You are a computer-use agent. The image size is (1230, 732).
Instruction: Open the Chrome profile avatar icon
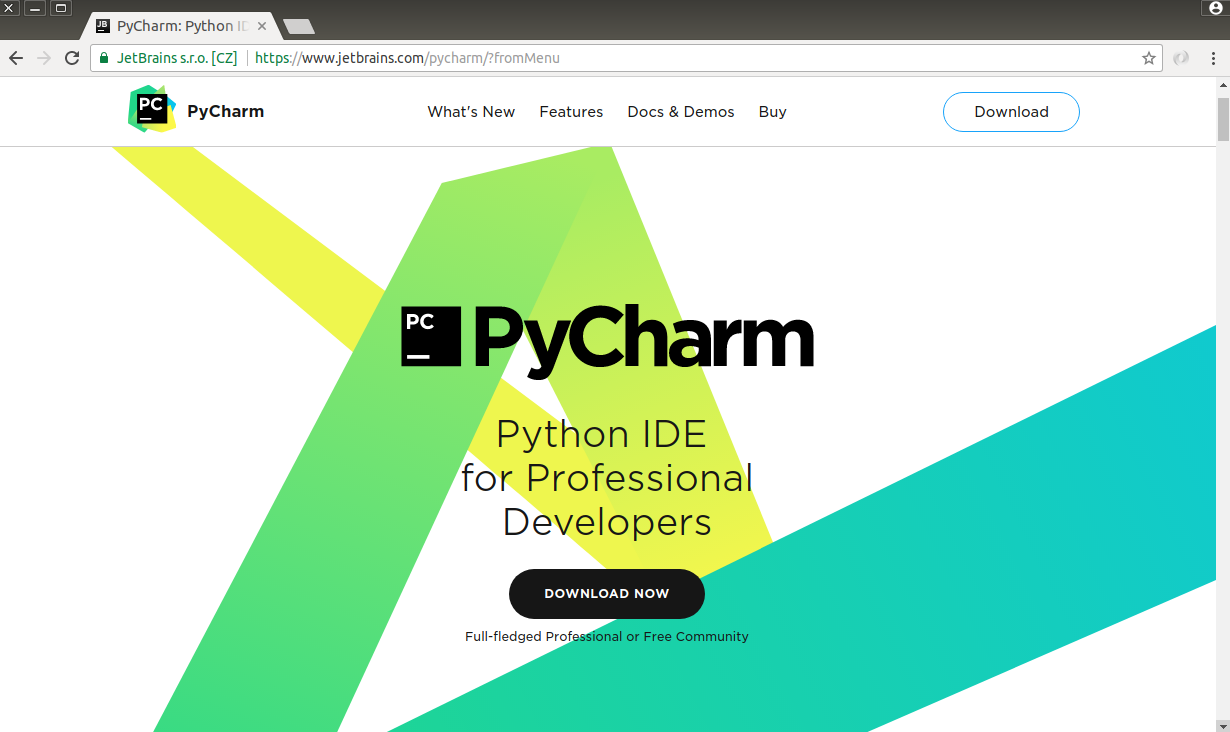click(x=1216, y=8)
